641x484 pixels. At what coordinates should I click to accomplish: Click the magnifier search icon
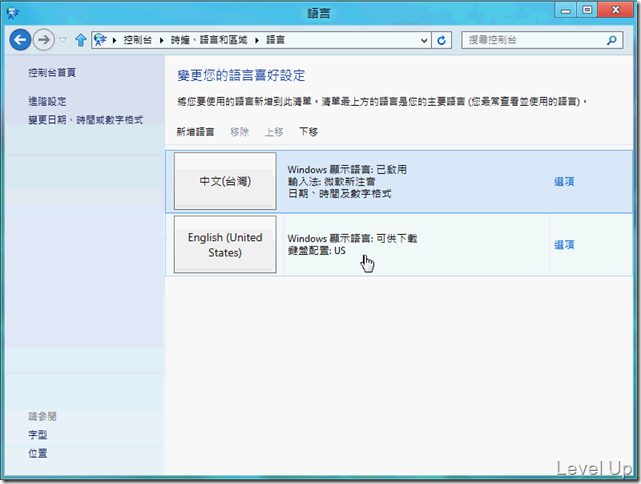(x=612, y=40)
